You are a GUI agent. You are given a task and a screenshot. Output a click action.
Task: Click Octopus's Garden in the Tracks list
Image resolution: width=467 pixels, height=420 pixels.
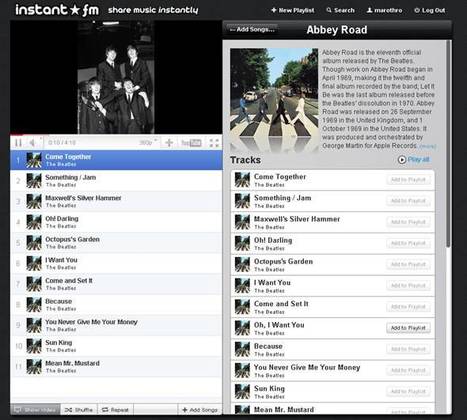point(283,261)
